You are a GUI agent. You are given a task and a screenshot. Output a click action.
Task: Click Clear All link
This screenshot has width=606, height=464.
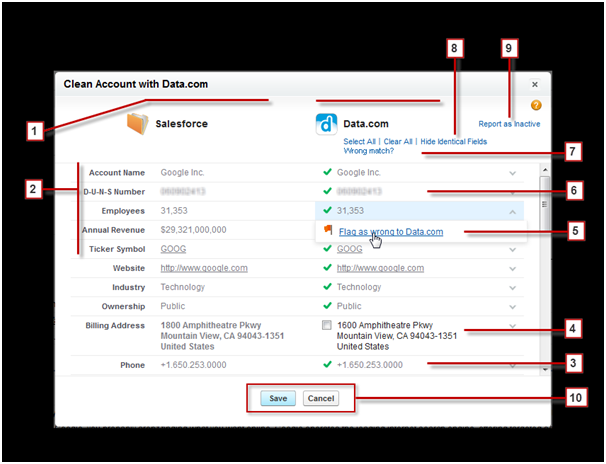click(x=398, y=141)
